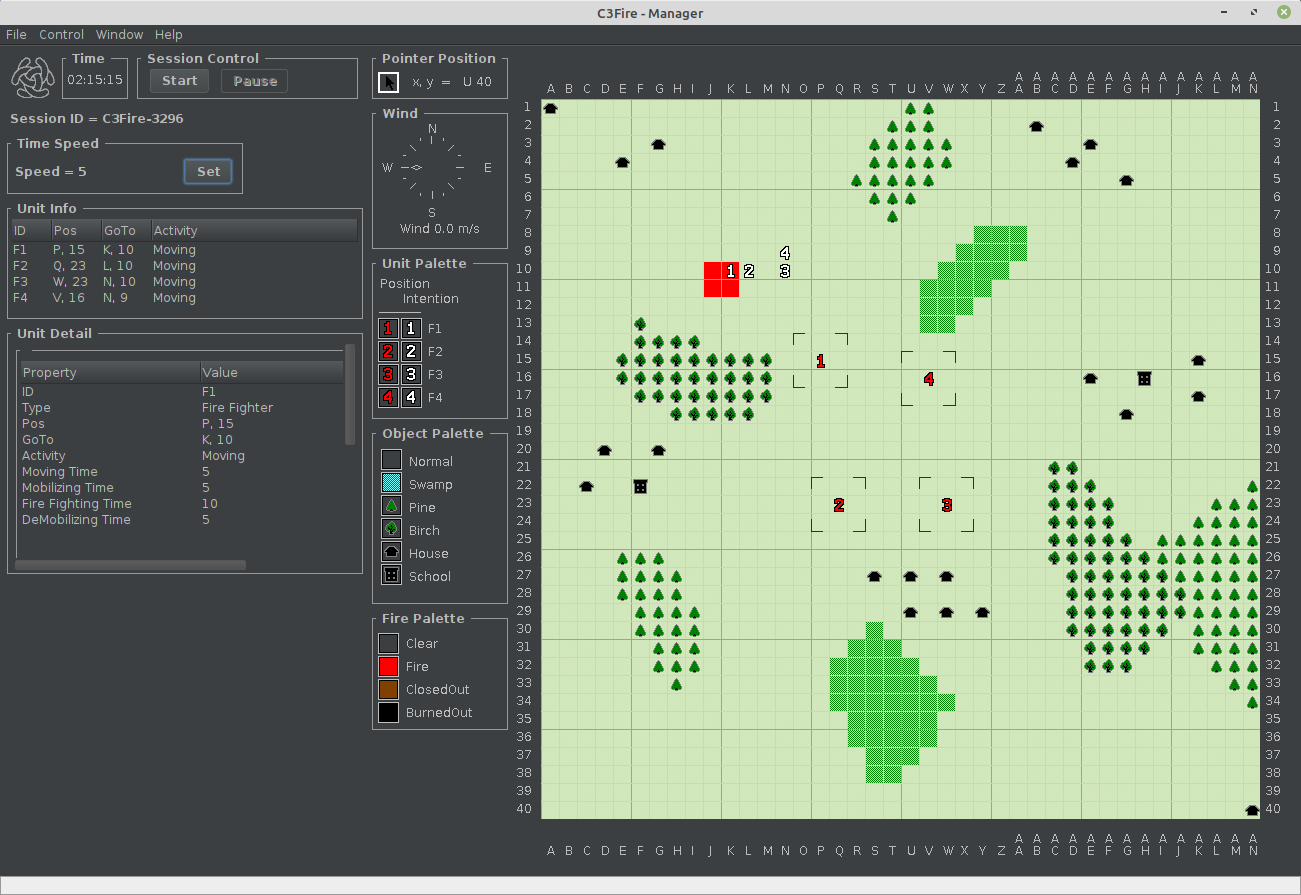This screenshot has height=895, width=1301.
Task: Select F1 intention icon in Unit Palette
Action: tap(411, 328)
